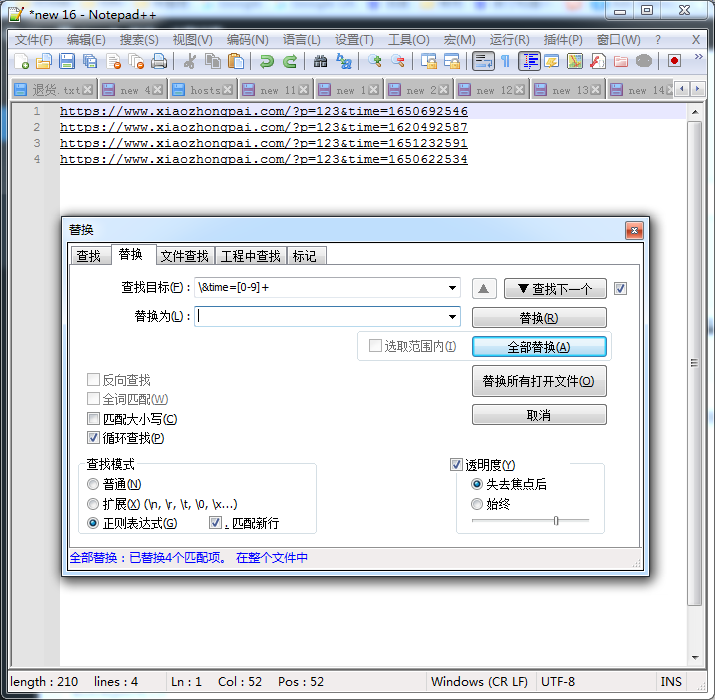This screenshot has width=715, height=700.
Task: Open 文件 menu
Action: point(34,40)
